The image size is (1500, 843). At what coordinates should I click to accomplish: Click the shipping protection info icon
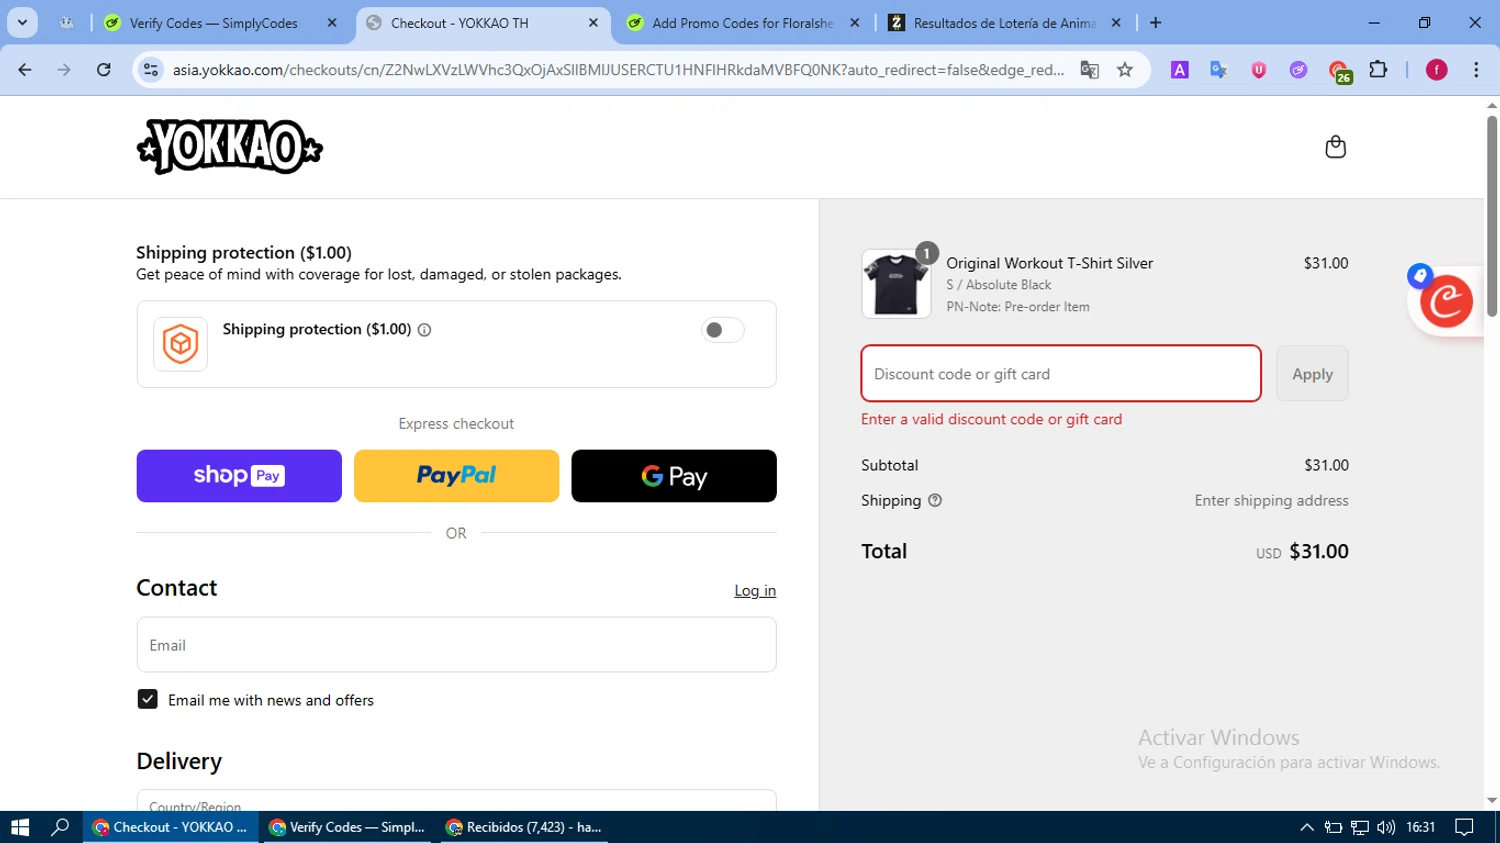point(424,330)
